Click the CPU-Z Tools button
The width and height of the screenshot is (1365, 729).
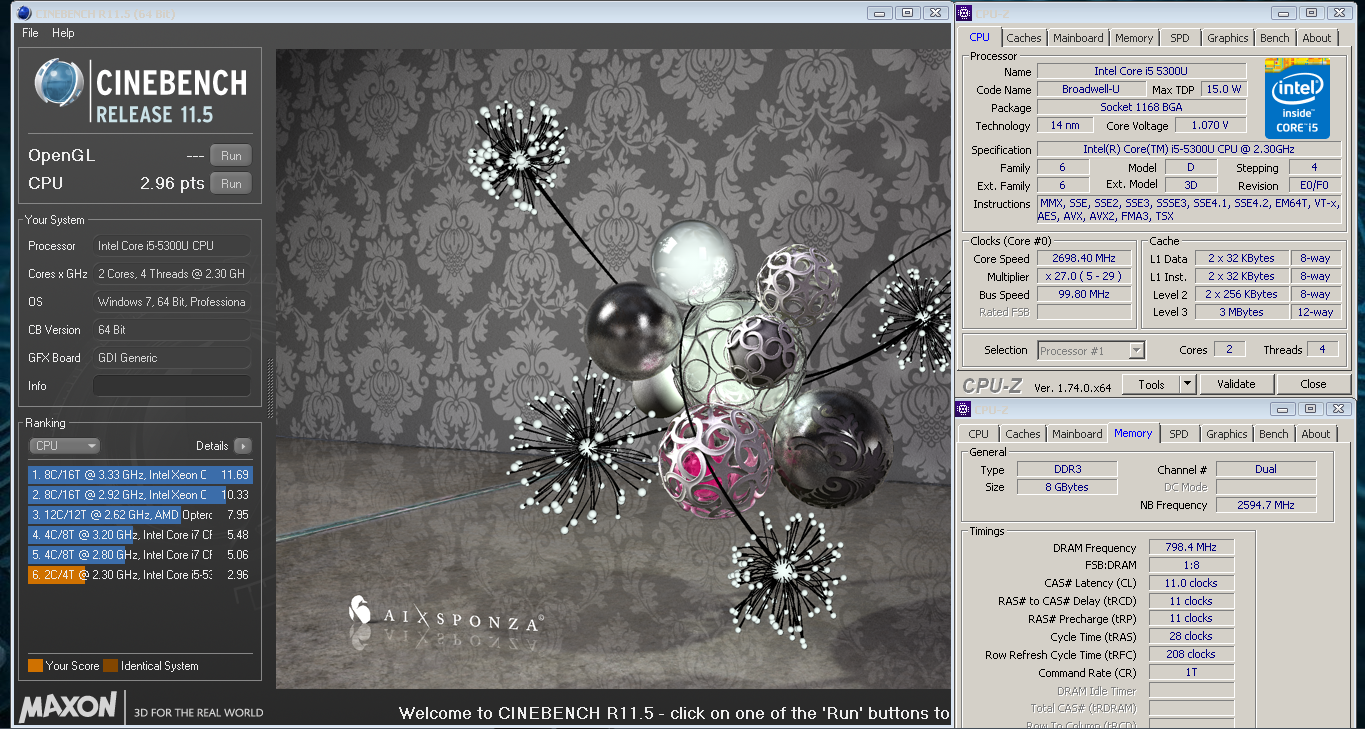(1151, 384)
